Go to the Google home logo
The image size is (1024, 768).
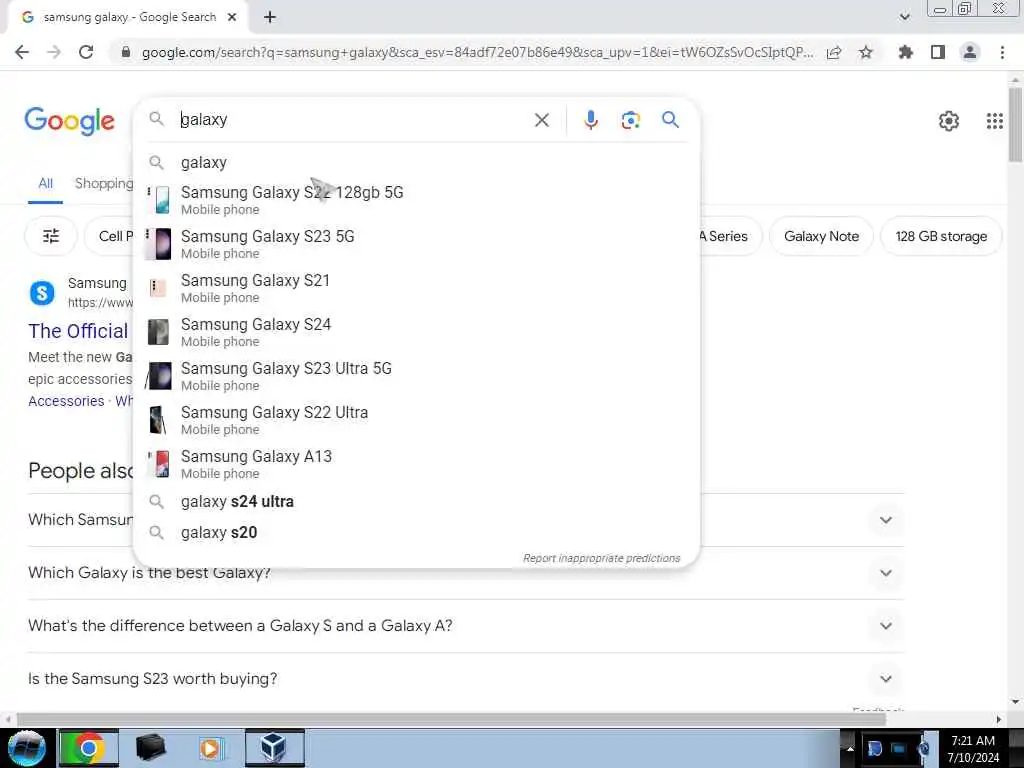coord(69,121)
